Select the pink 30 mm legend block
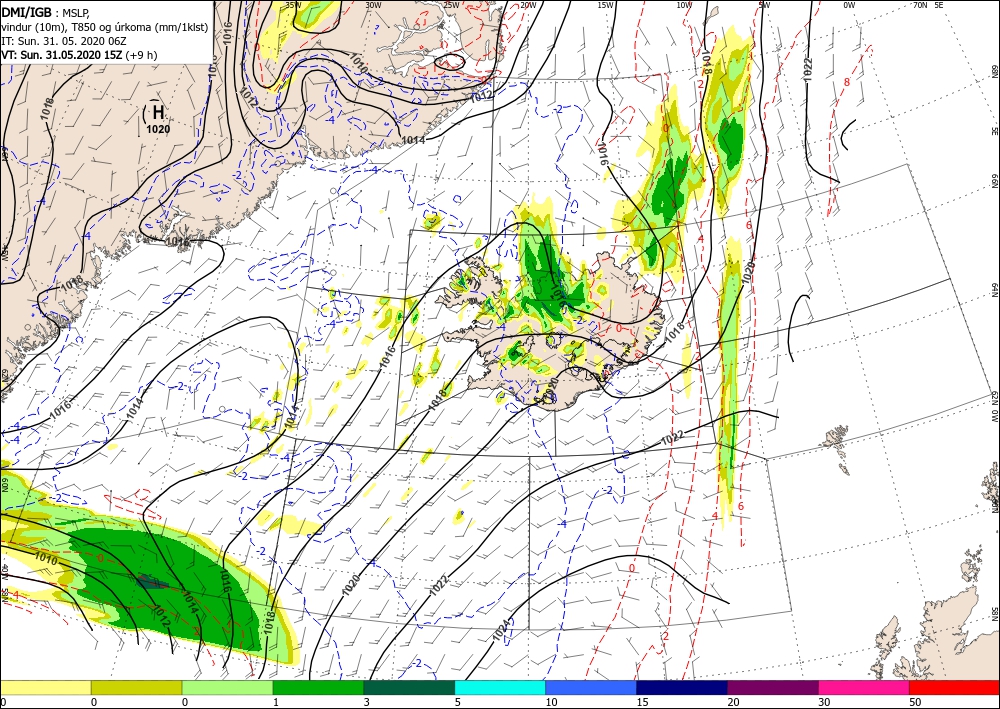Viewport: 1000px width, 709px height. pos(864,687)
